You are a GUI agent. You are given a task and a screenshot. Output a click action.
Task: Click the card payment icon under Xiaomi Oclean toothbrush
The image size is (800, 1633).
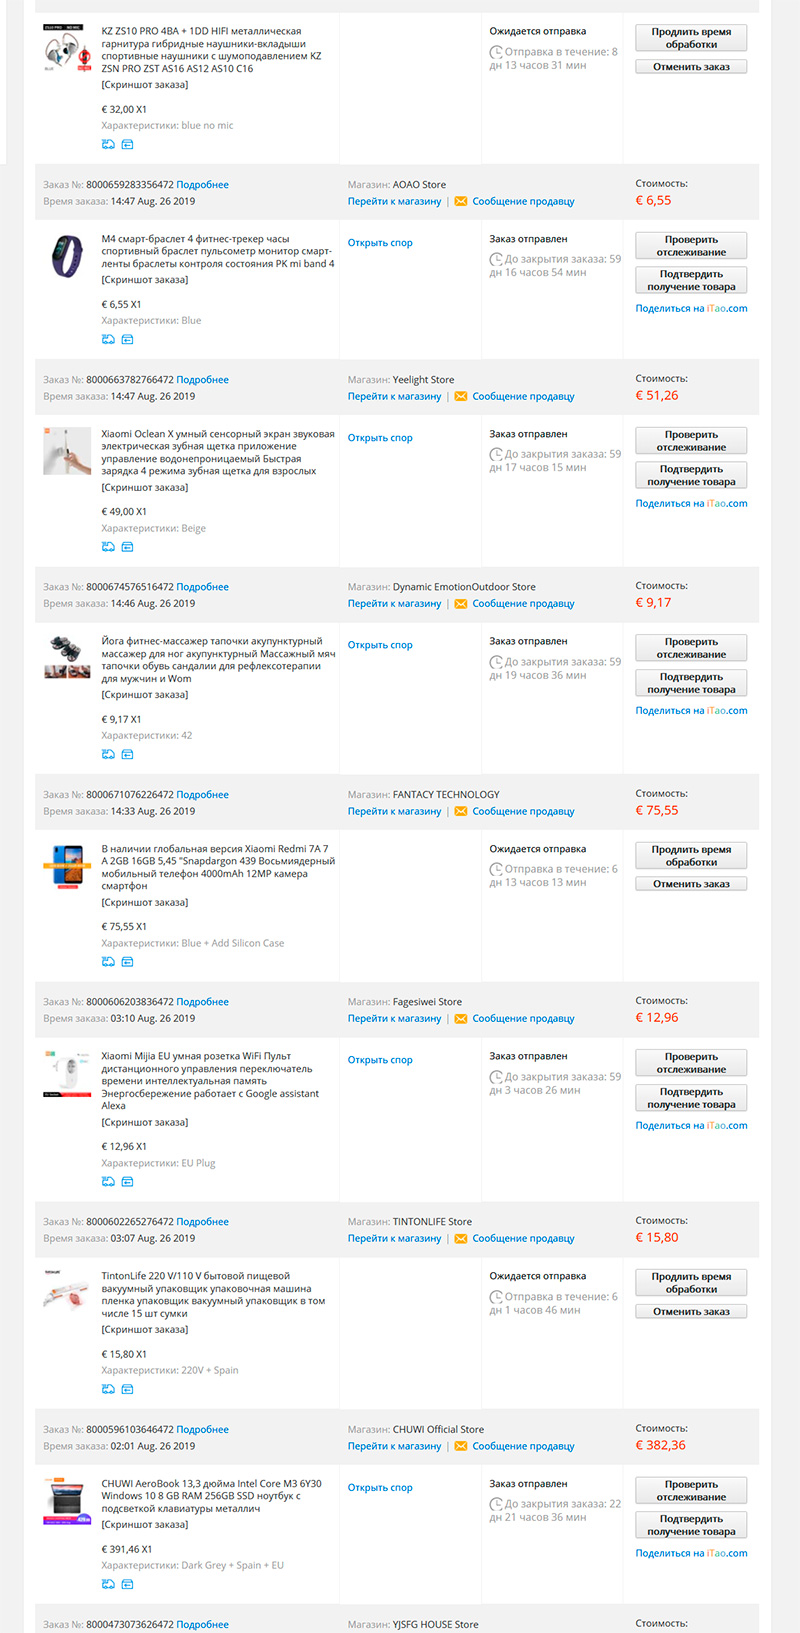pyautogui.click(x=127, y=547)
